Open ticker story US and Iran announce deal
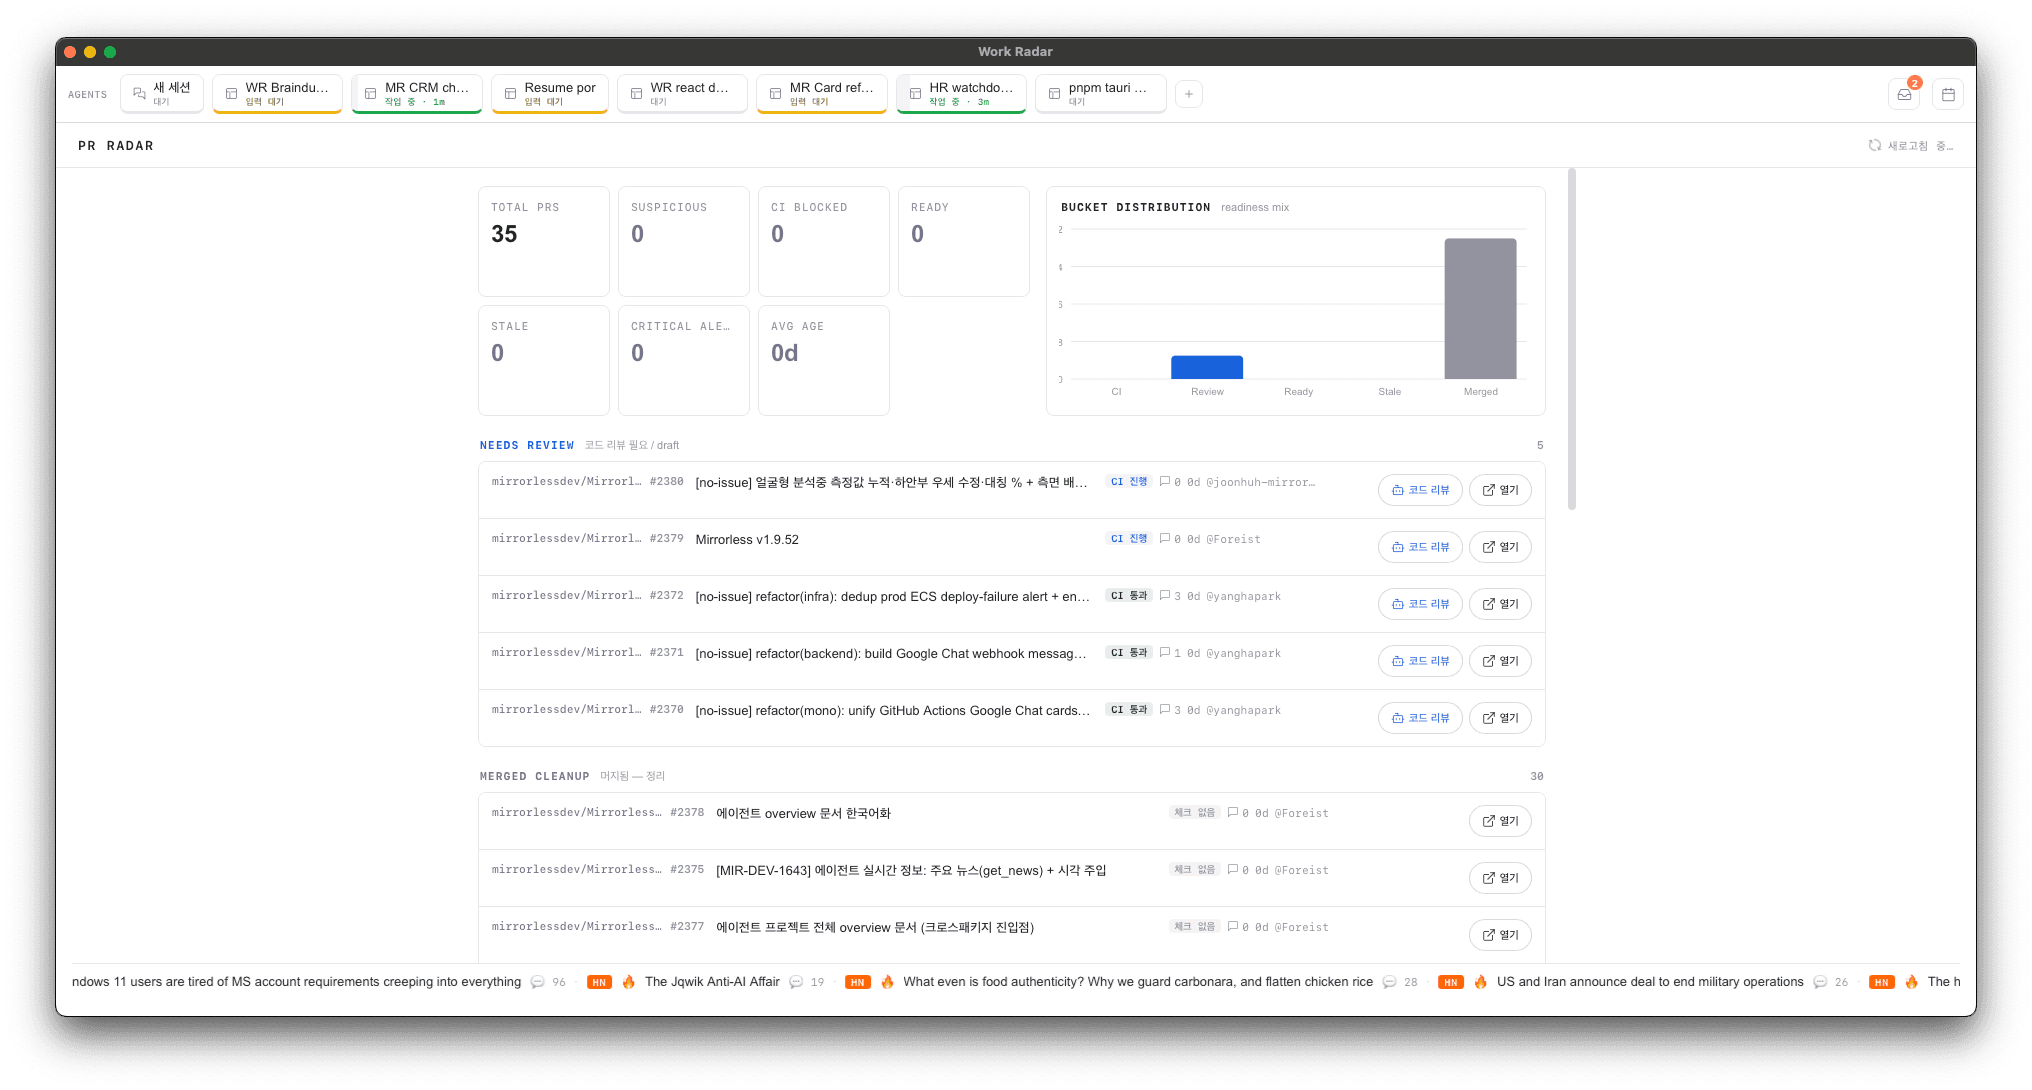Viewport: 2032px width, 1090px height. point(1650,982)
